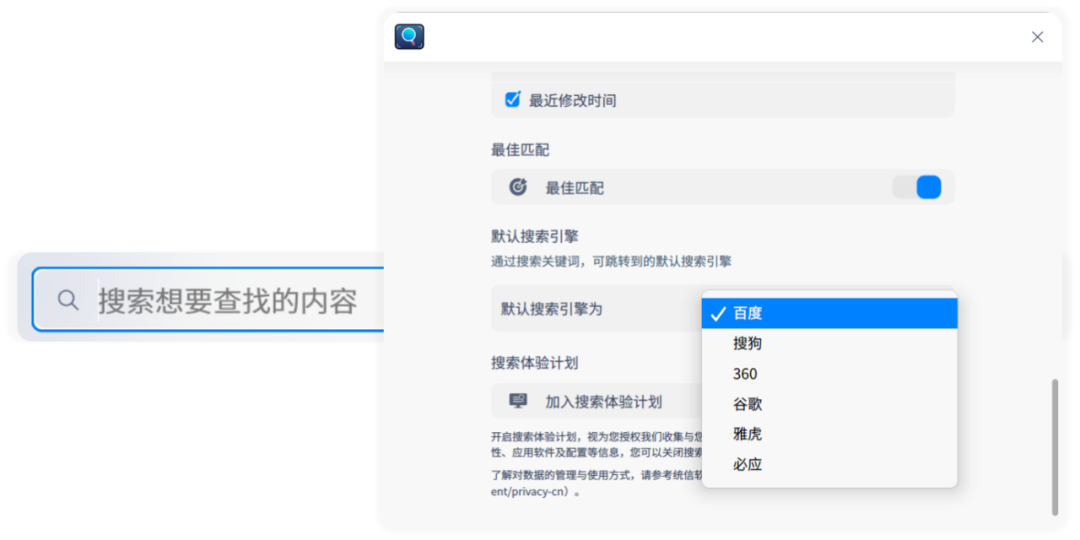
Task: Choose 搜狗 as default search engine
Action: coord(829,344)
